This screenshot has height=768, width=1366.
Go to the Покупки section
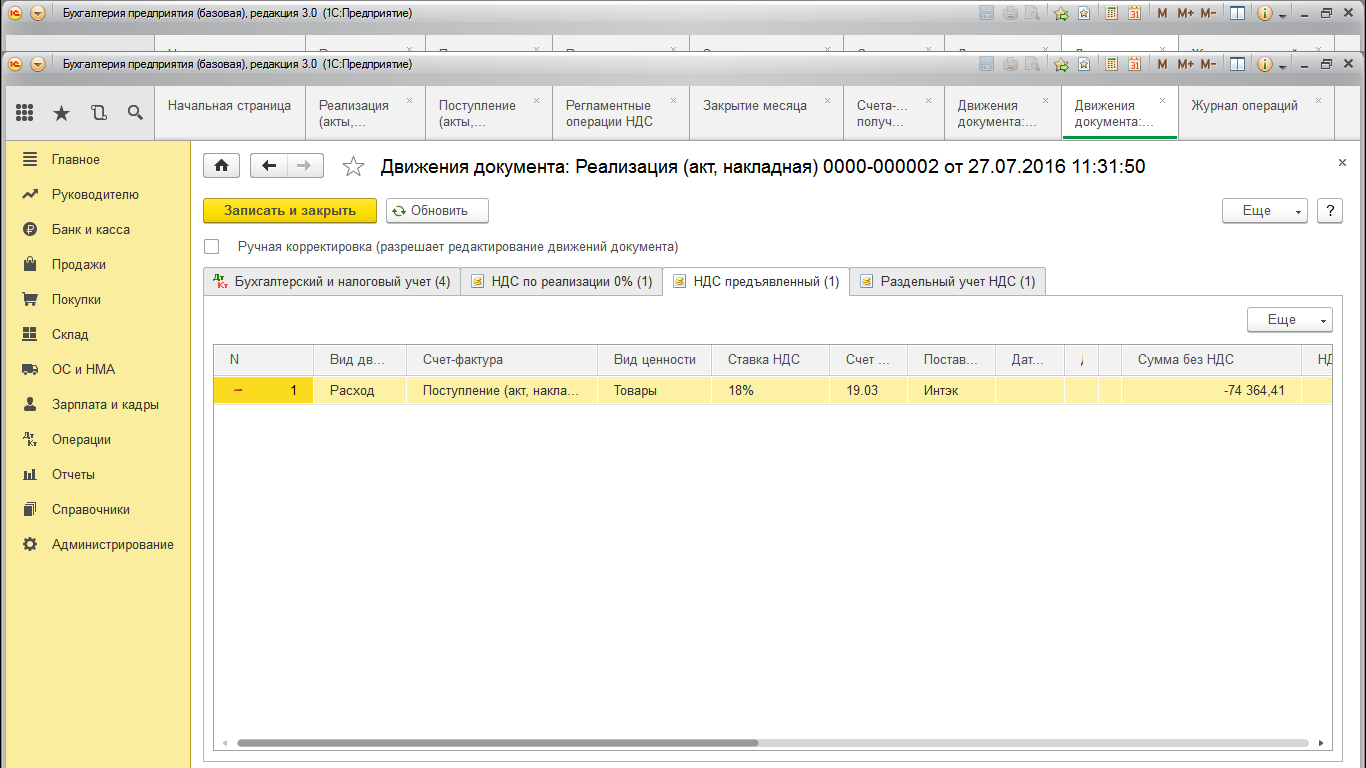(76, 299)
